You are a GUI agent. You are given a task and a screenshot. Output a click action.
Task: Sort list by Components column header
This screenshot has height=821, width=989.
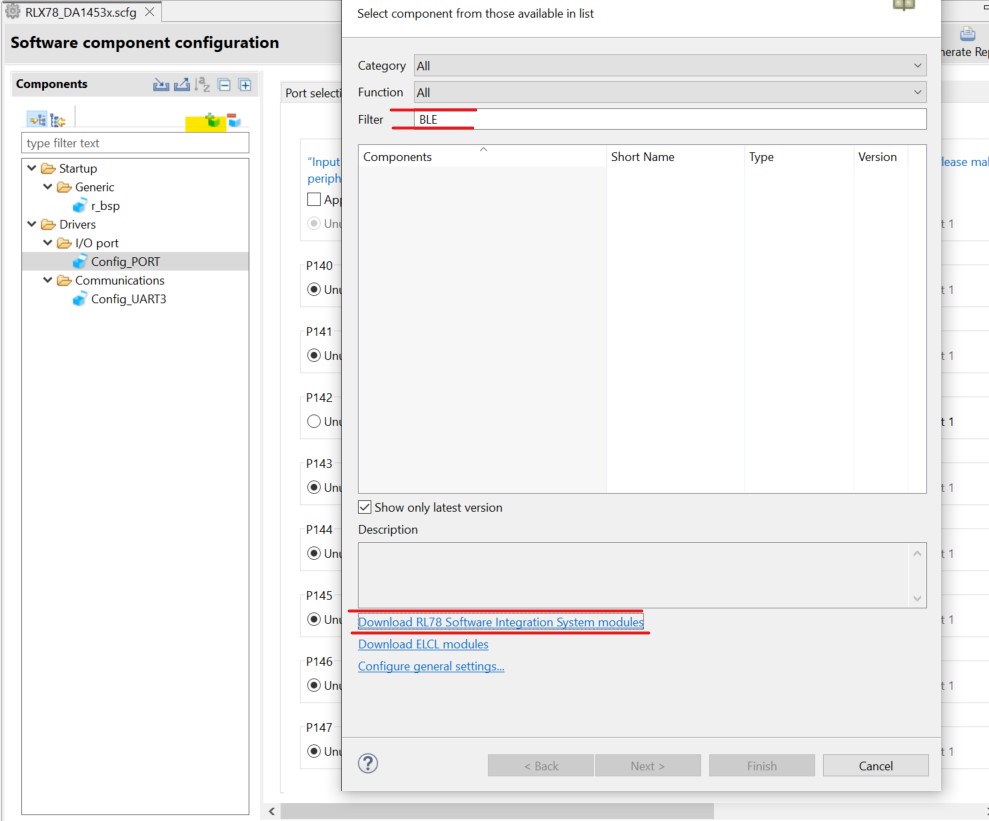[483, 156]
